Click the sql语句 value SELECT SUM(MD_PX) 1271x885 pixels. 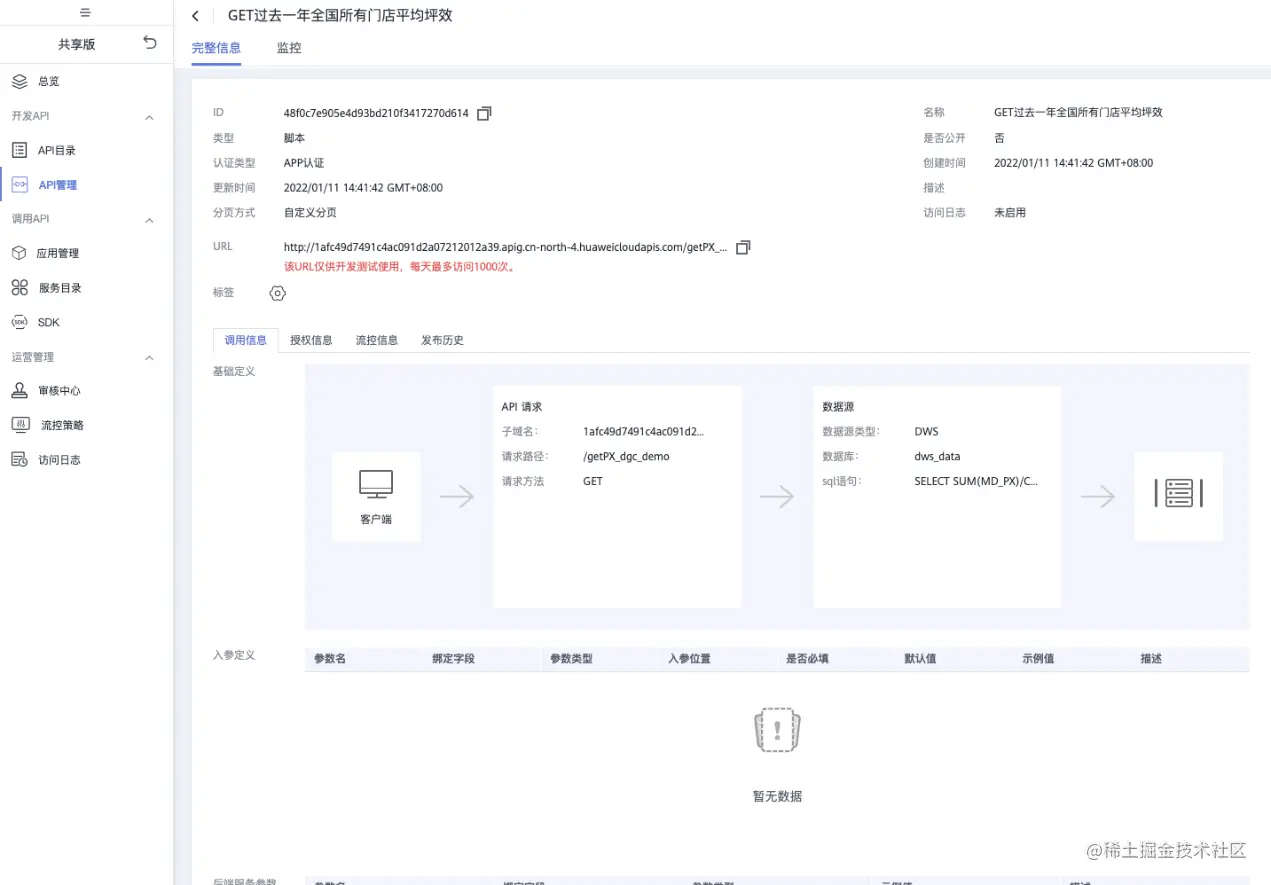(x=976, y=481)
